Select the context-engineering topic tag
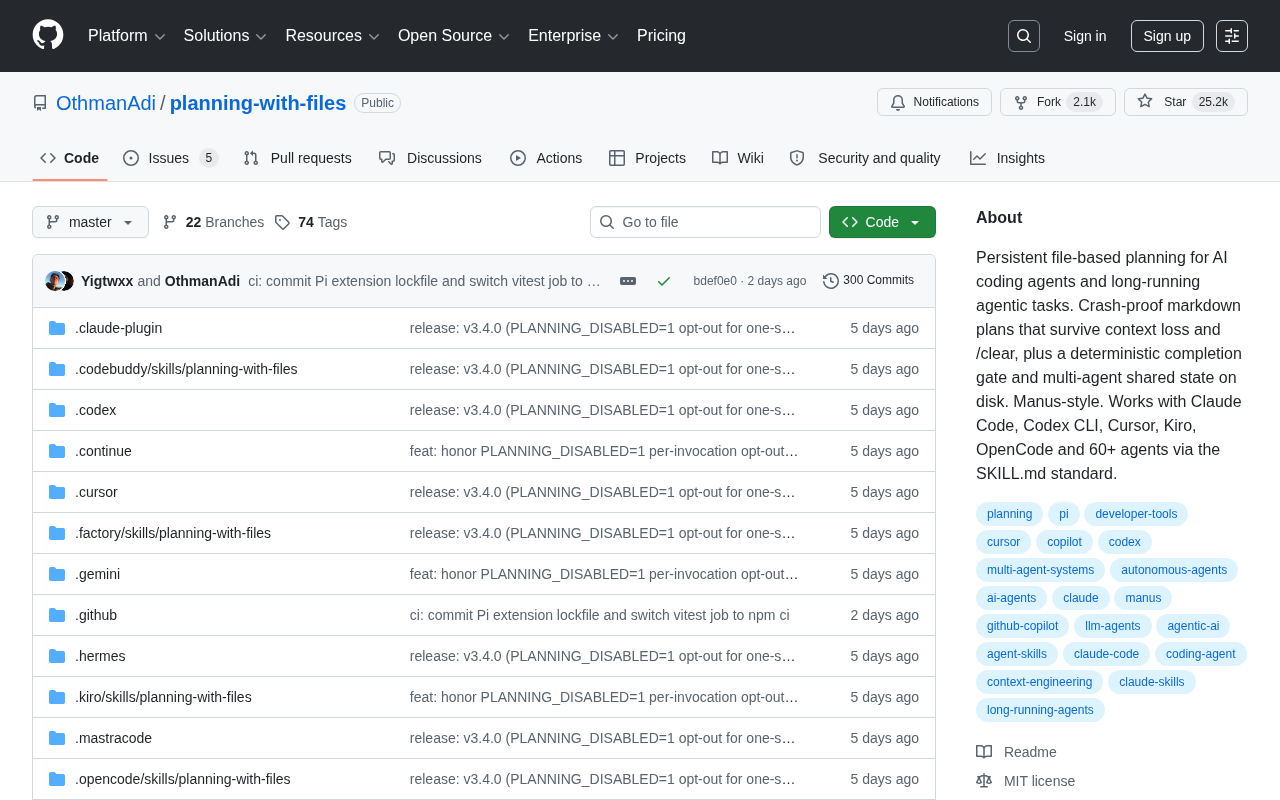Viewport: 1280px width, 800px height. [1039, 682]
